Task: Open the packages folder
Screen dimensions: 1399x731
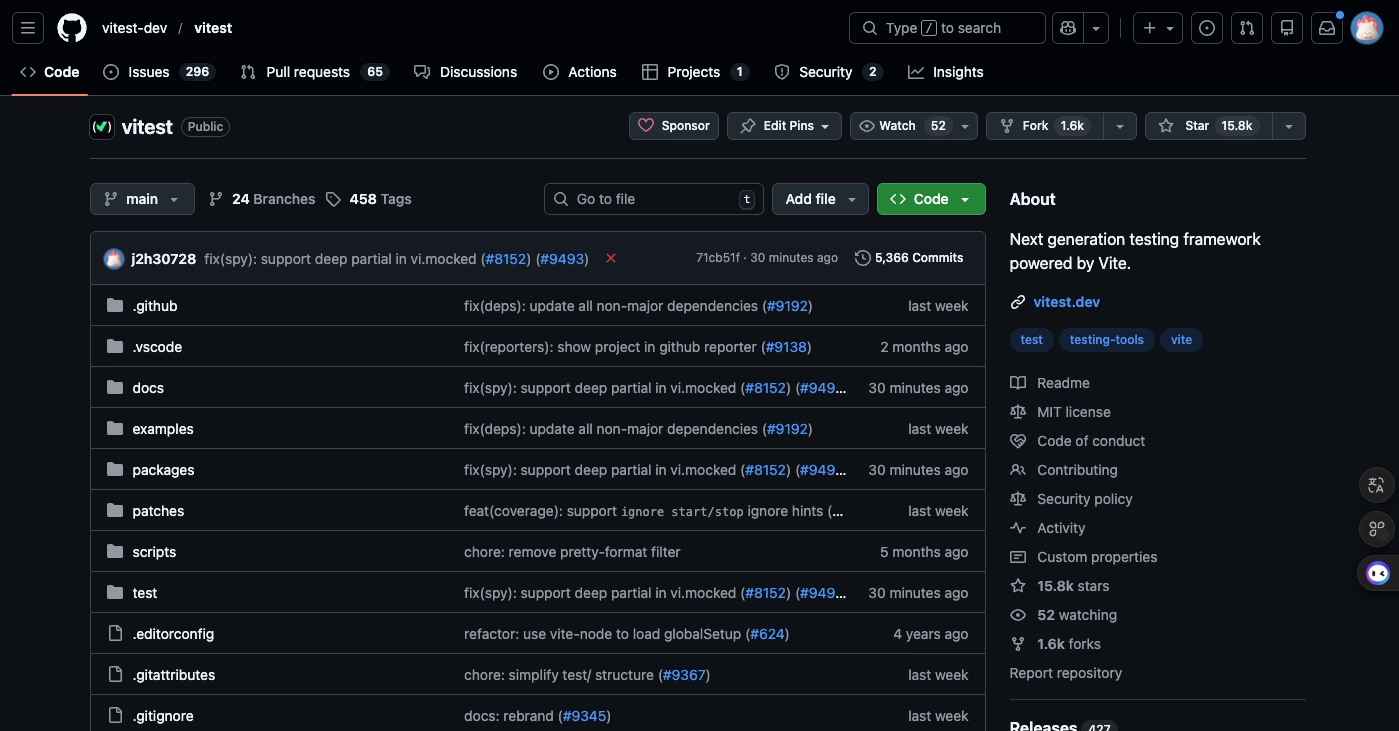Action: [163, 470]
